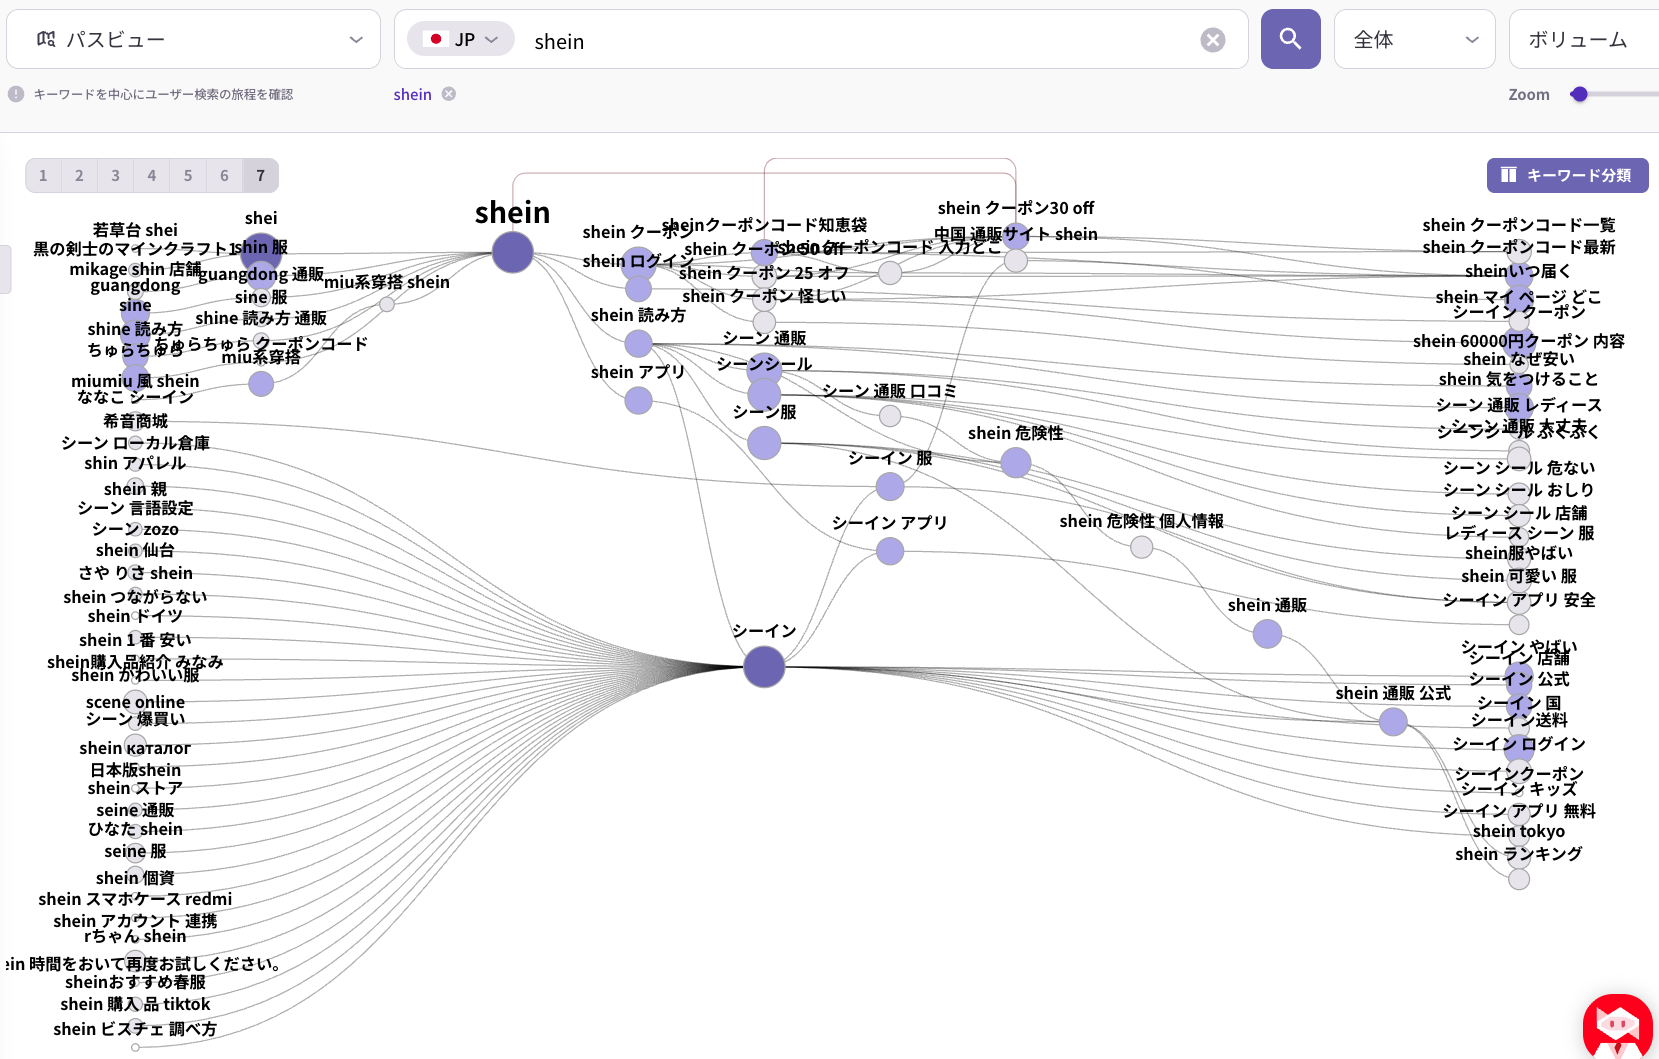Click the Japan flag icon in the country selector
Viewport: 1659px width, 1059px height.
[x=437, y=38]
